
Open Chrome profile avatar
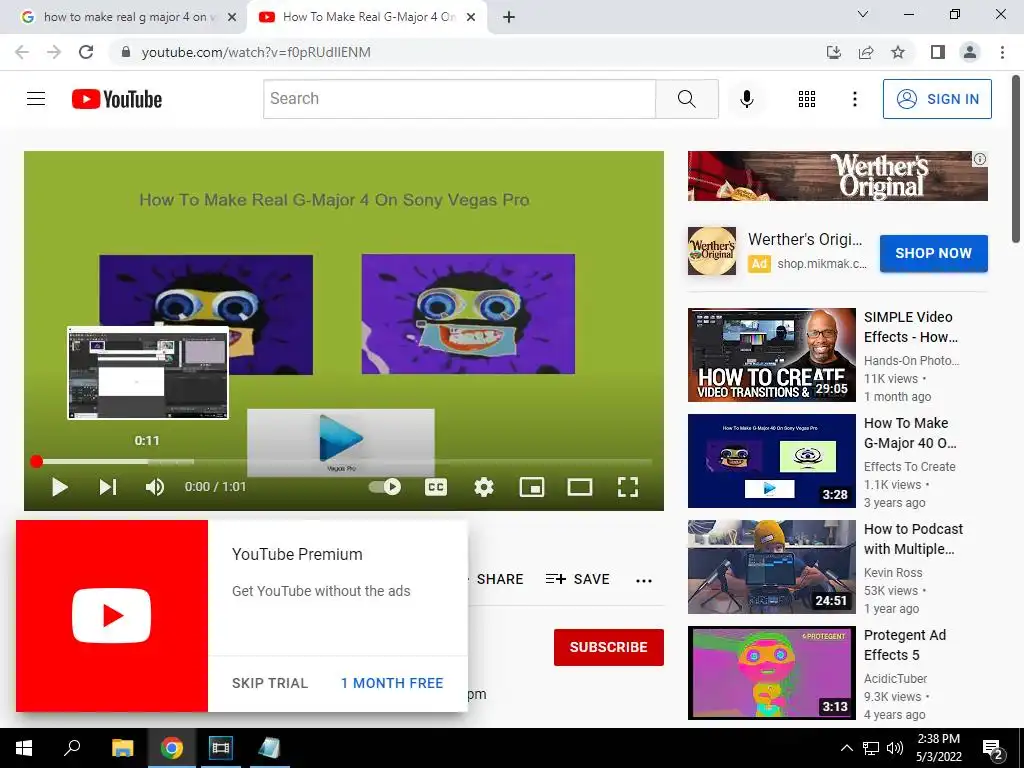point(970,52)
